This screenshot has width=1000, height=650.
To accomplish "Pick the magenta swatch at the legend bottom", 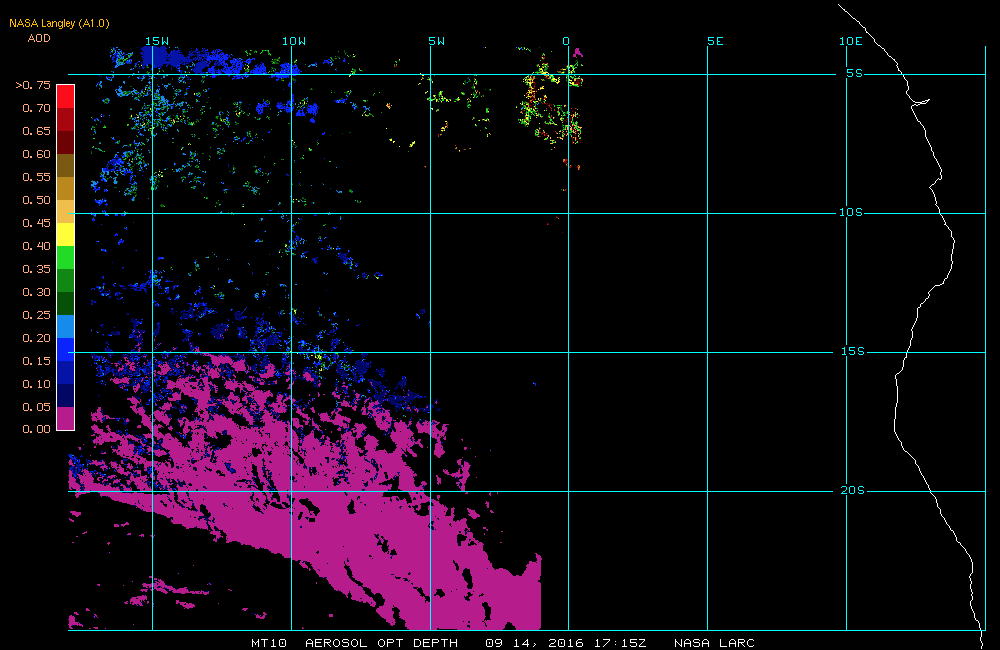I will (66, 418).
